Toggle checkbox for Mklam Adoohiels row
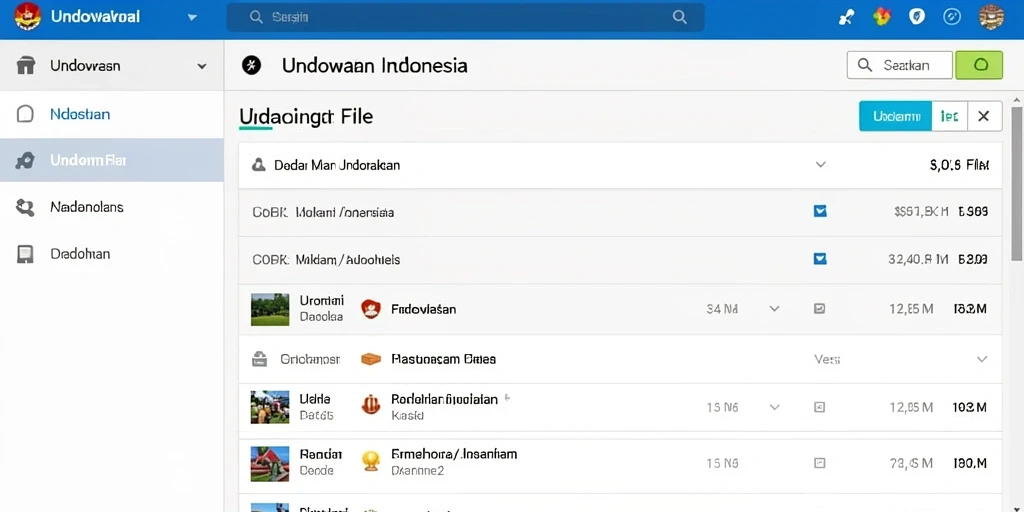The image size is (1024, 512). [x=820, y=259]
